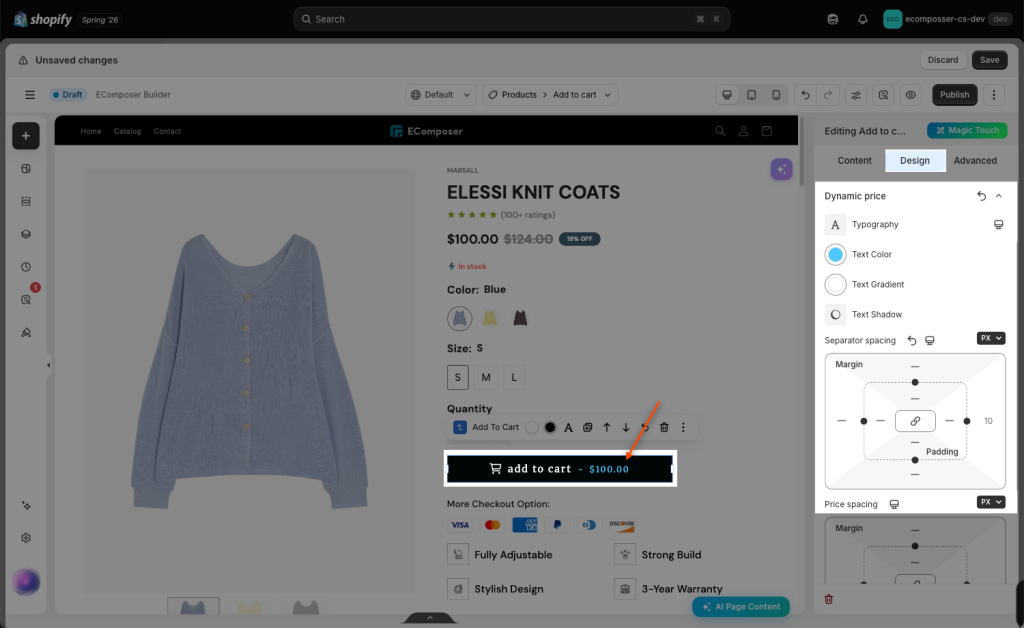Image resolution: width=1024 pixels, height=628 pixels.
Task: Click red trash icon at panel bottom
Action: point(828,599)
